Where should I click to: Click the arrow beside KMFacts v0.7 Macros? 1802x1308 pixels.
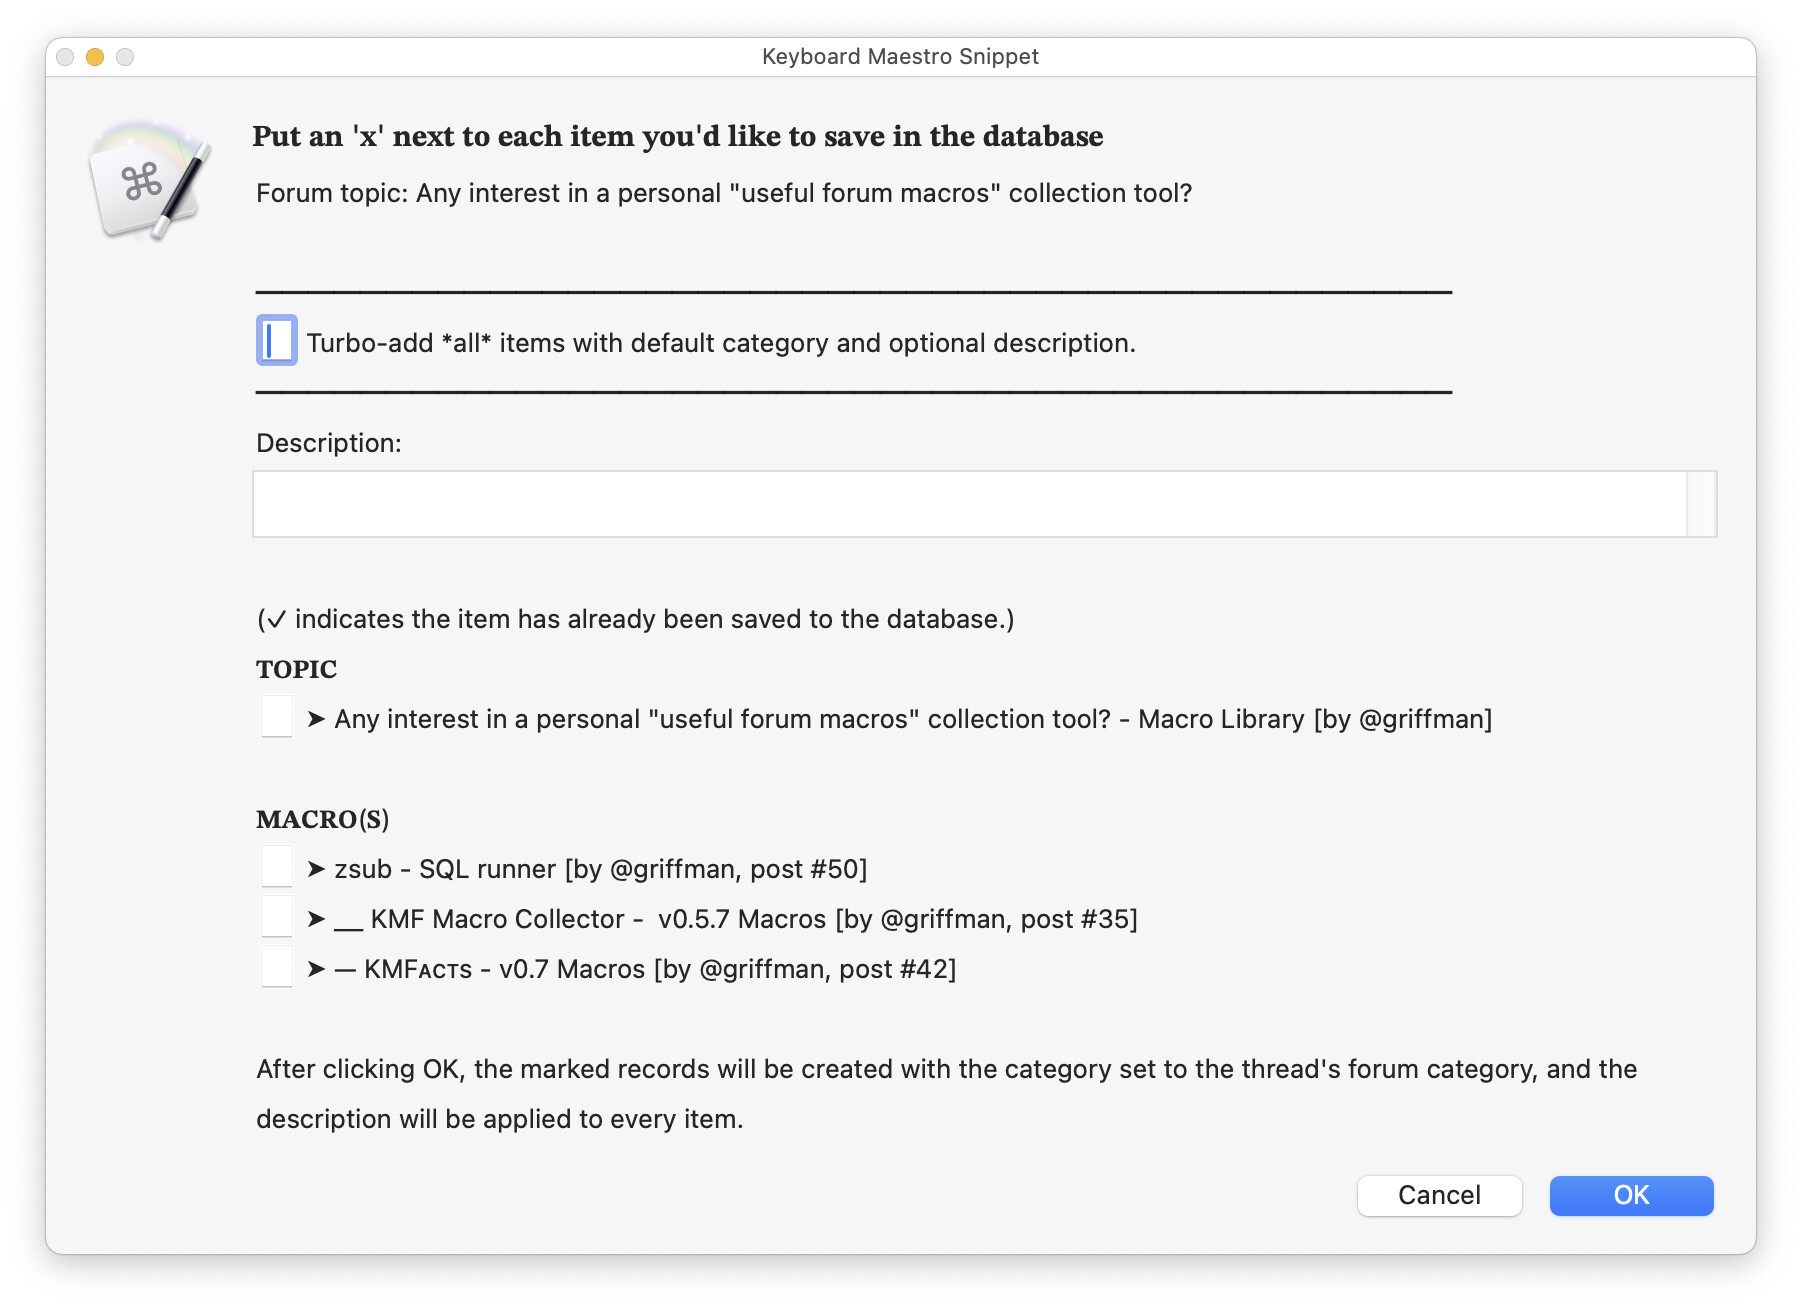[x=316, y=969]
